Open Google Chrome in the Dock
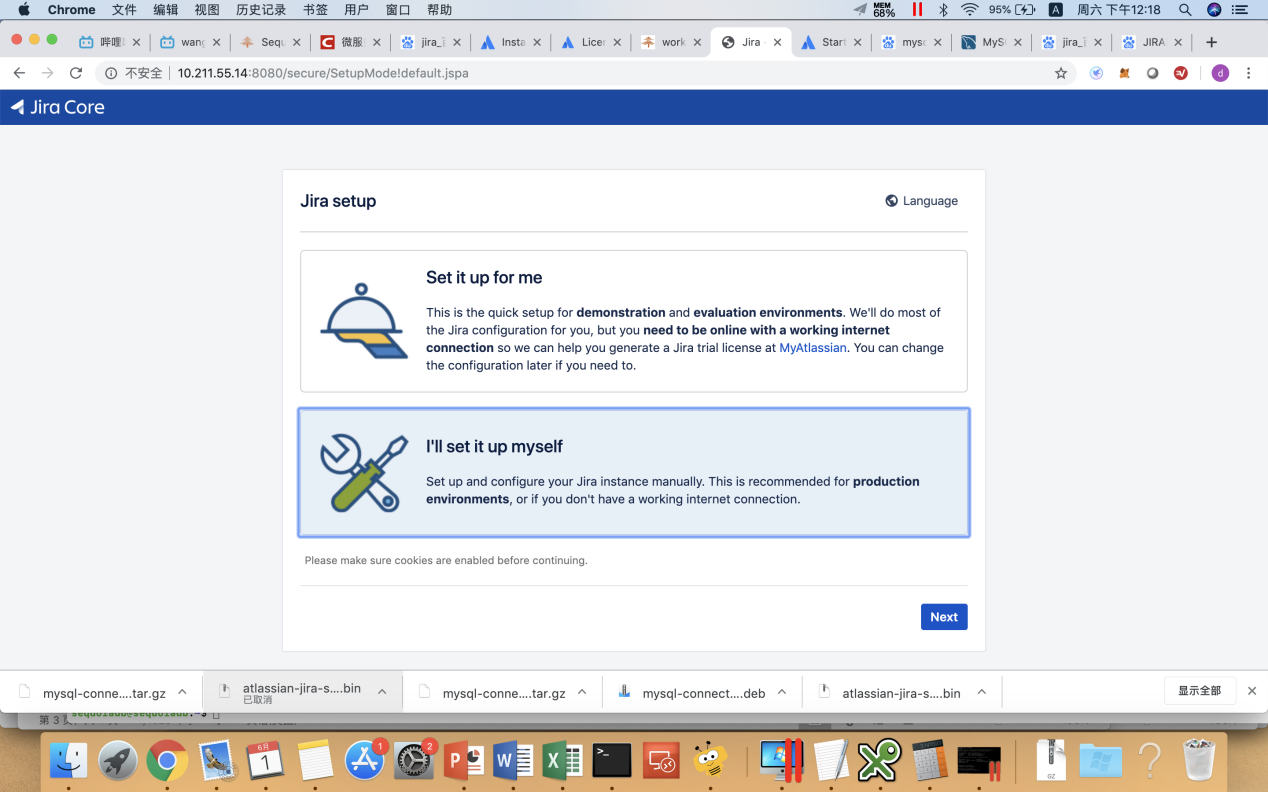 tap(167, 762)
